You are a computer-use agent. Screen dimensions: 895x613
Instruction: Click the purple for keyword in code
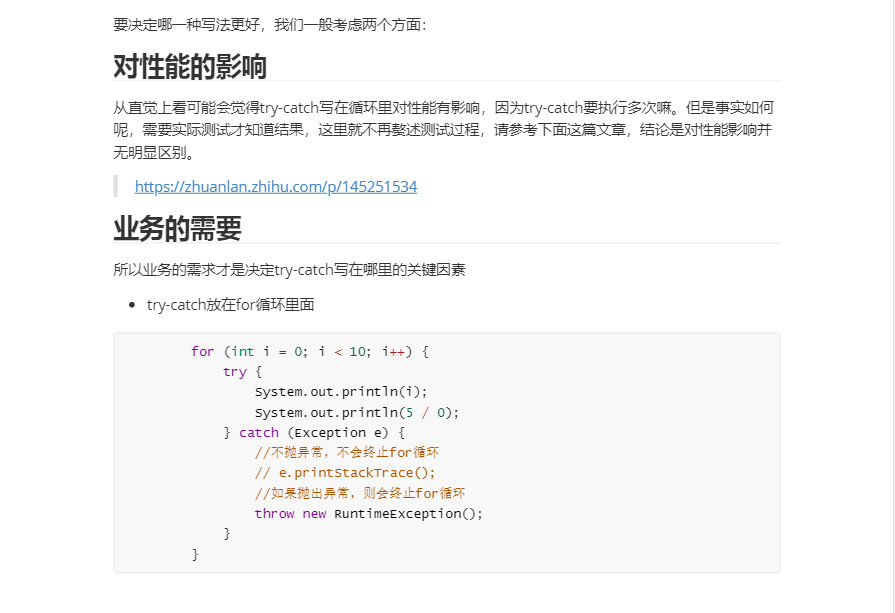tap(202, 351)
